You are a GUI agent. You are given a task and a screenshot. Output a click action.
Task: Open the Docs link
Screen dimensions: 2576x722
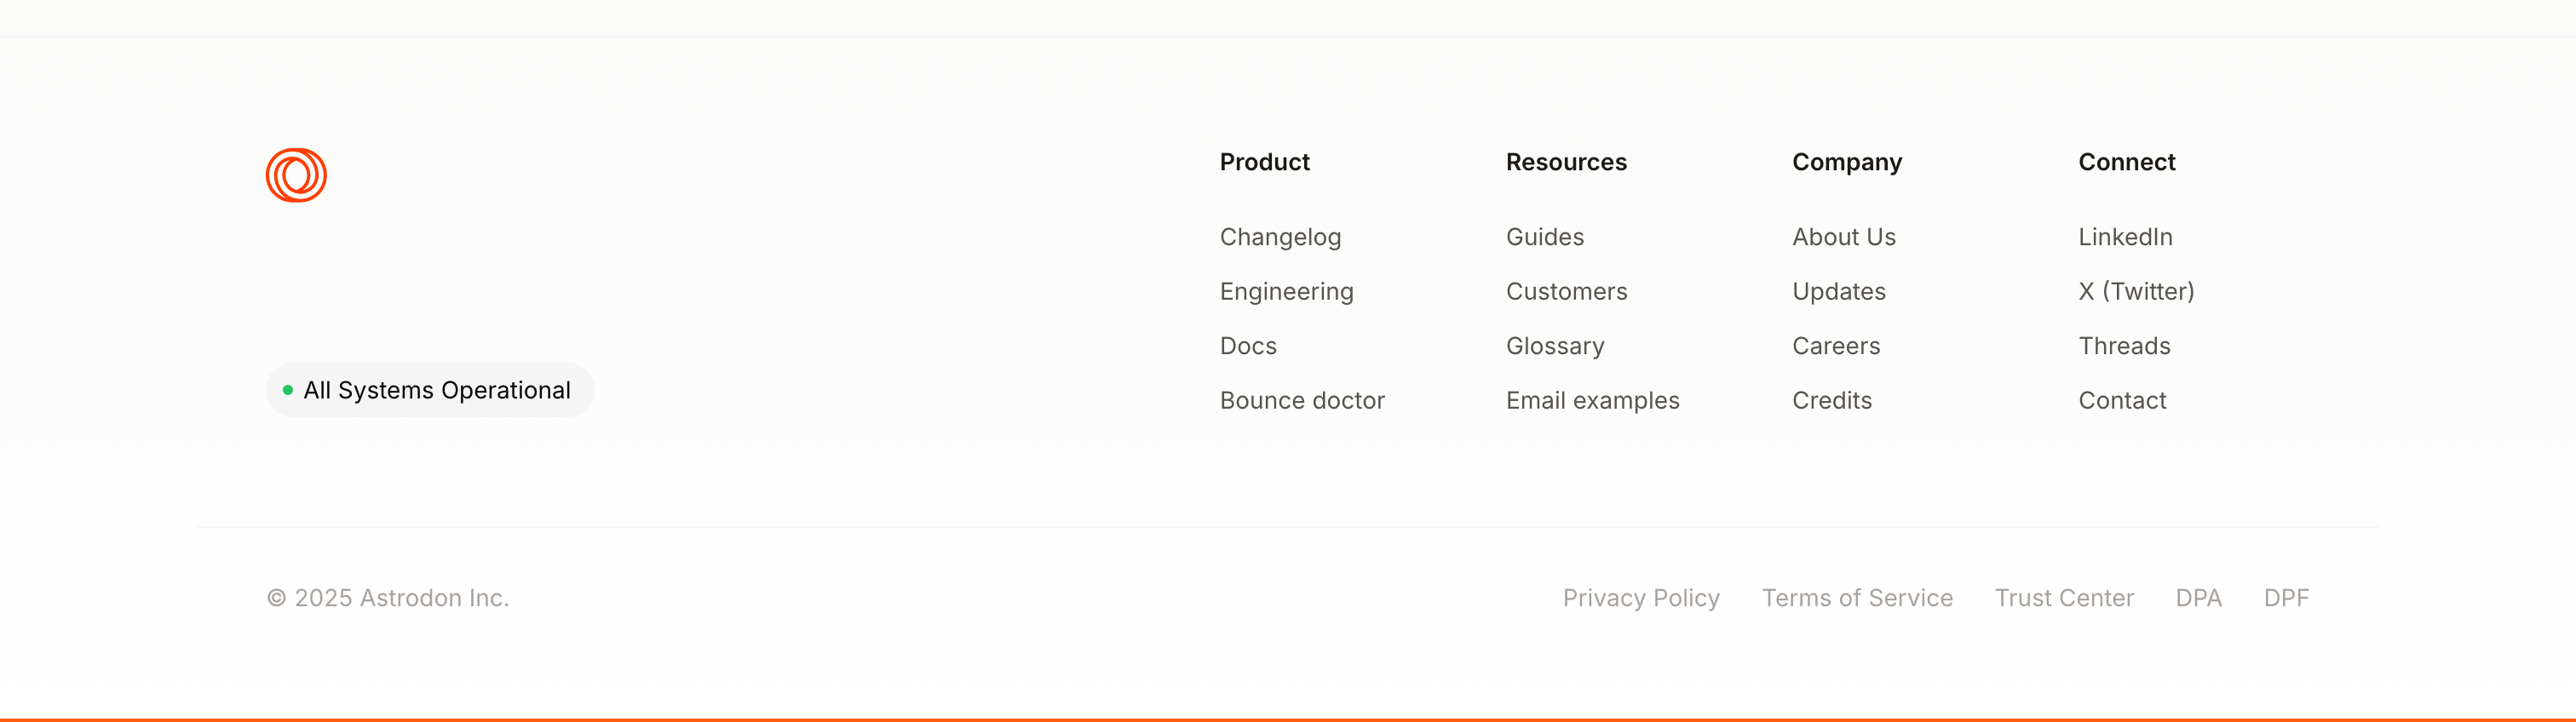(x=1248, y=346)
